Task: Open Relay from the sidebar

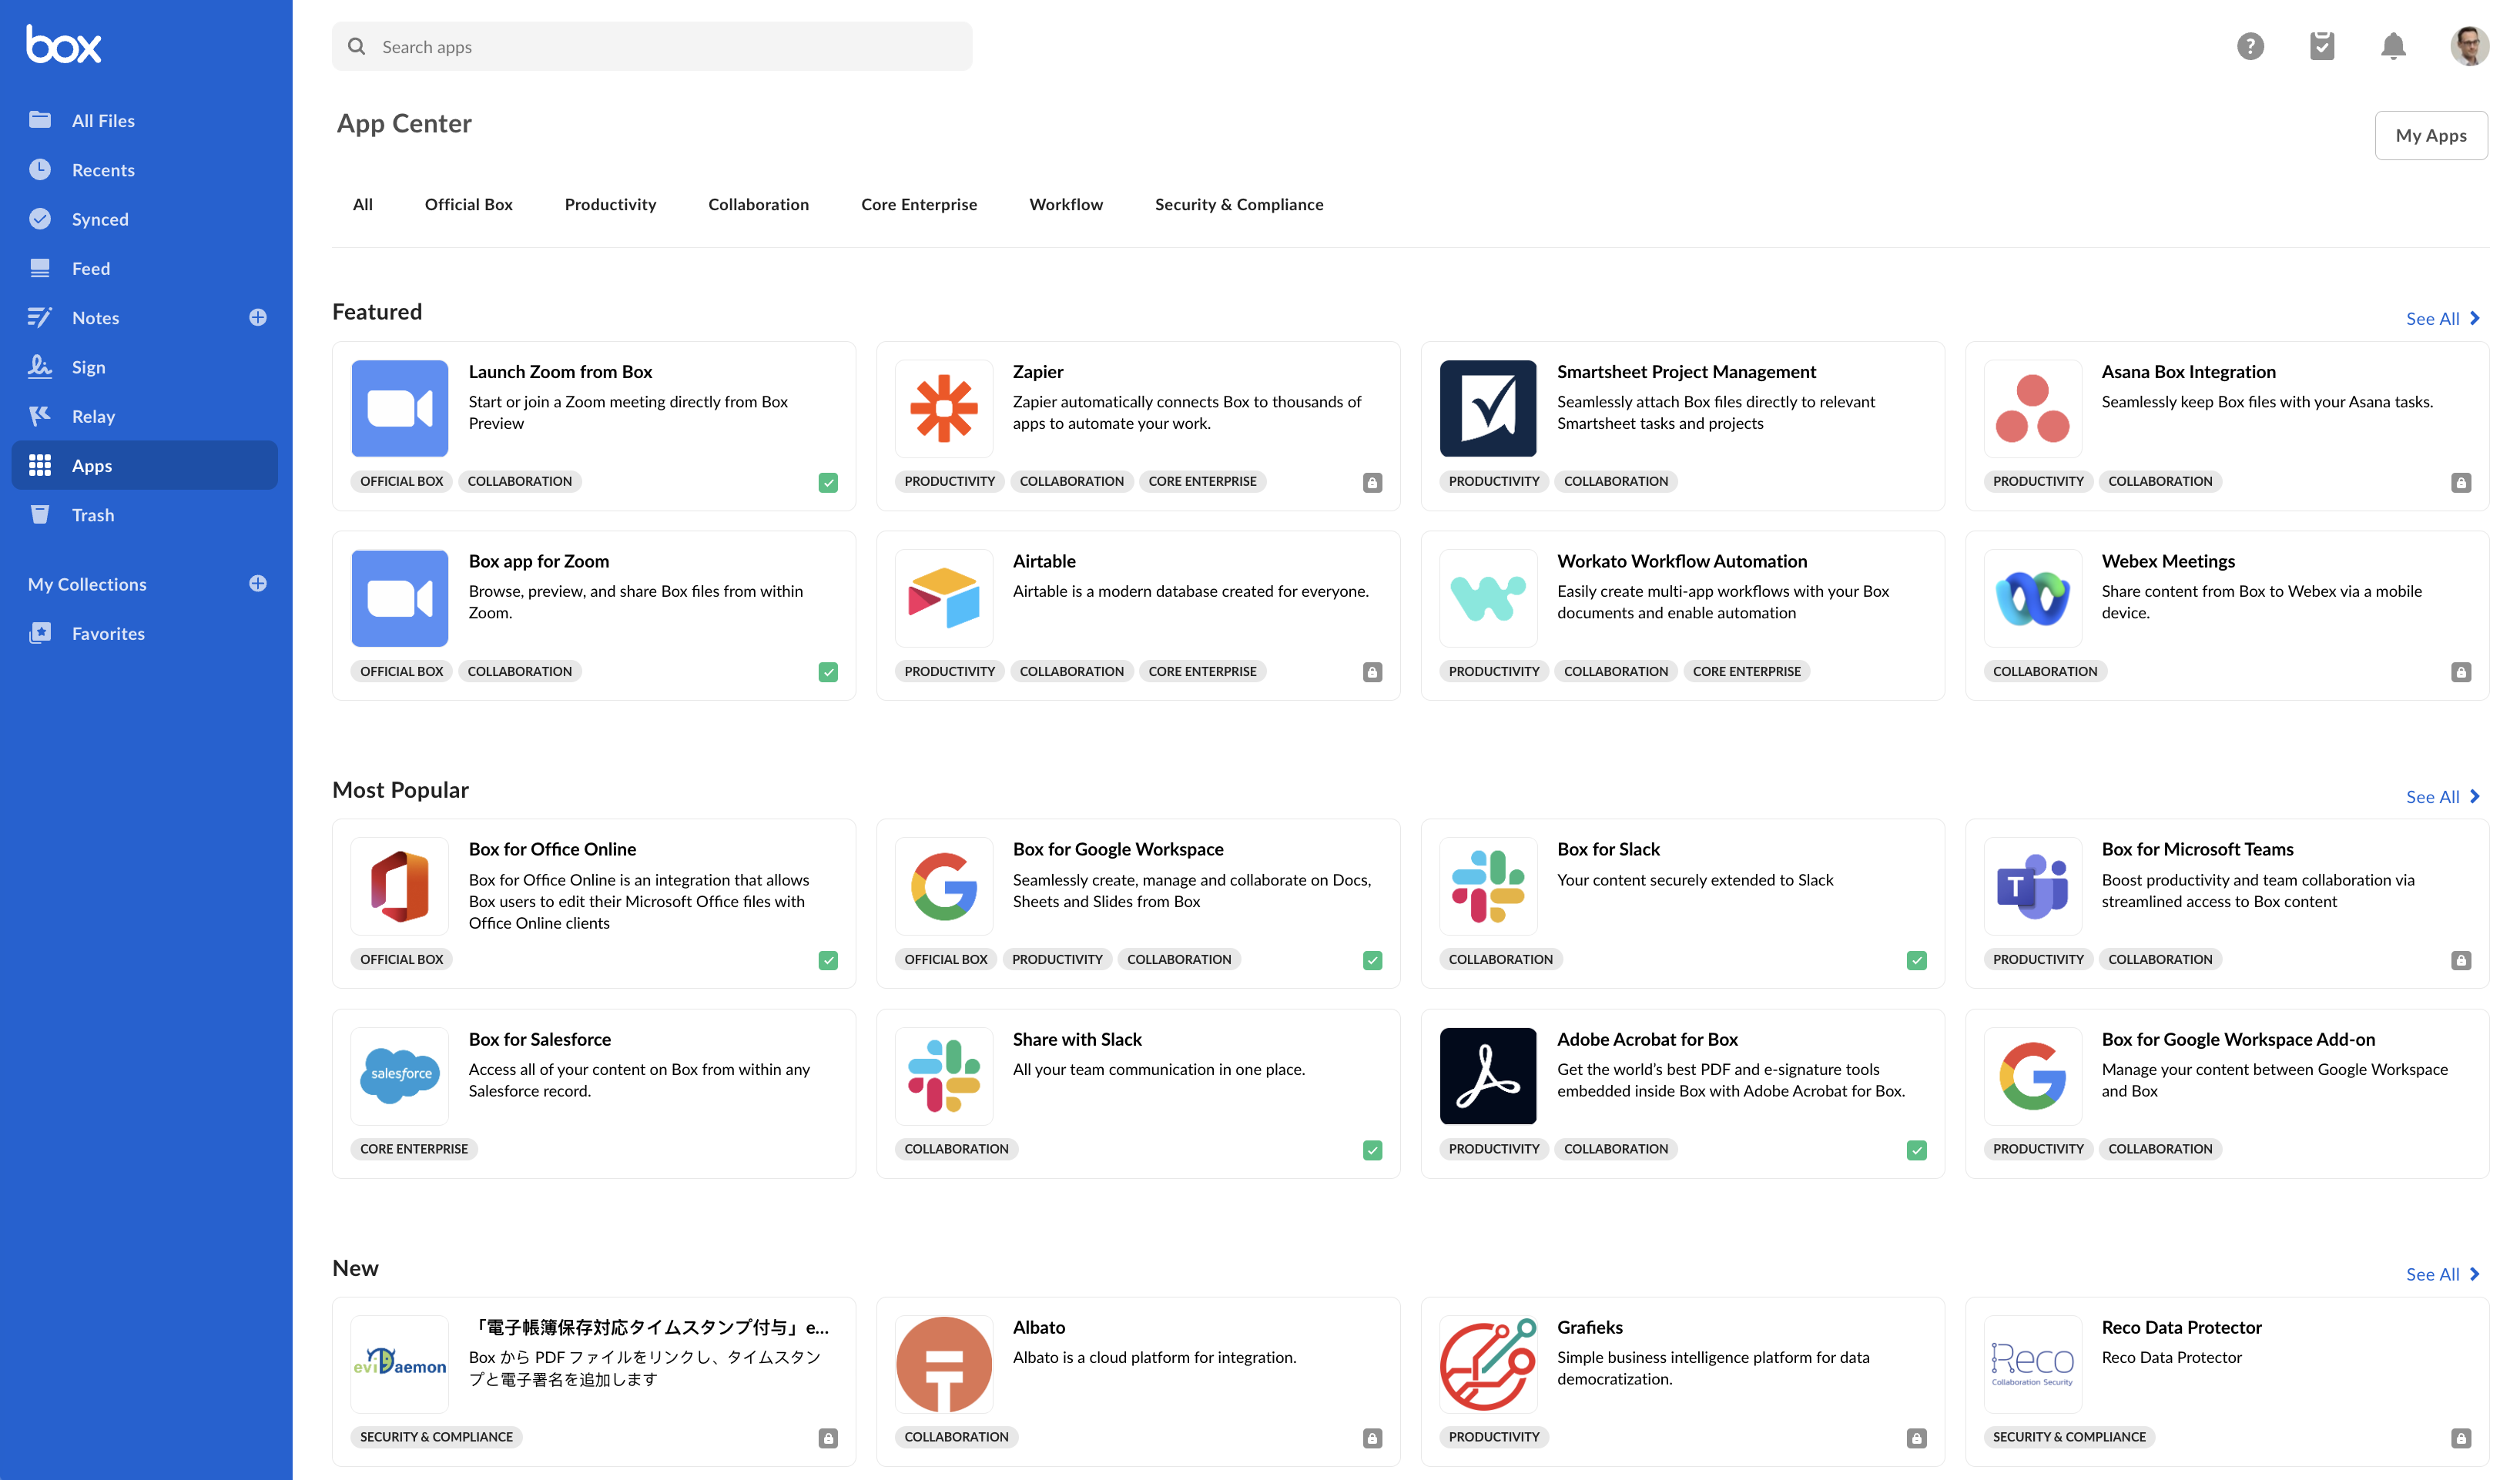Action: [145, 416]
